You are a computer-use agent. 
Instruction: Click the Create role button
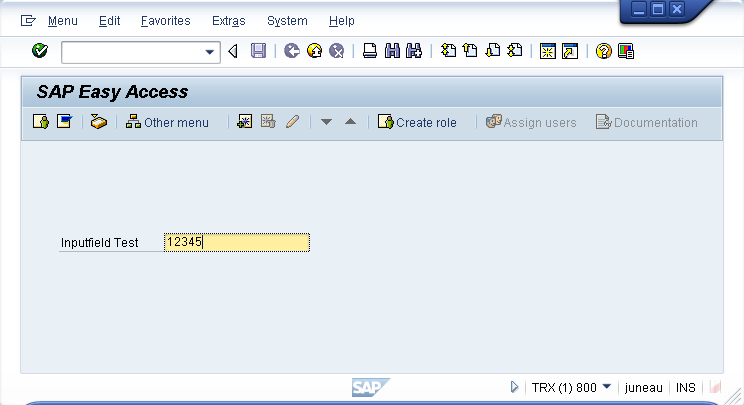click(417, 122)
